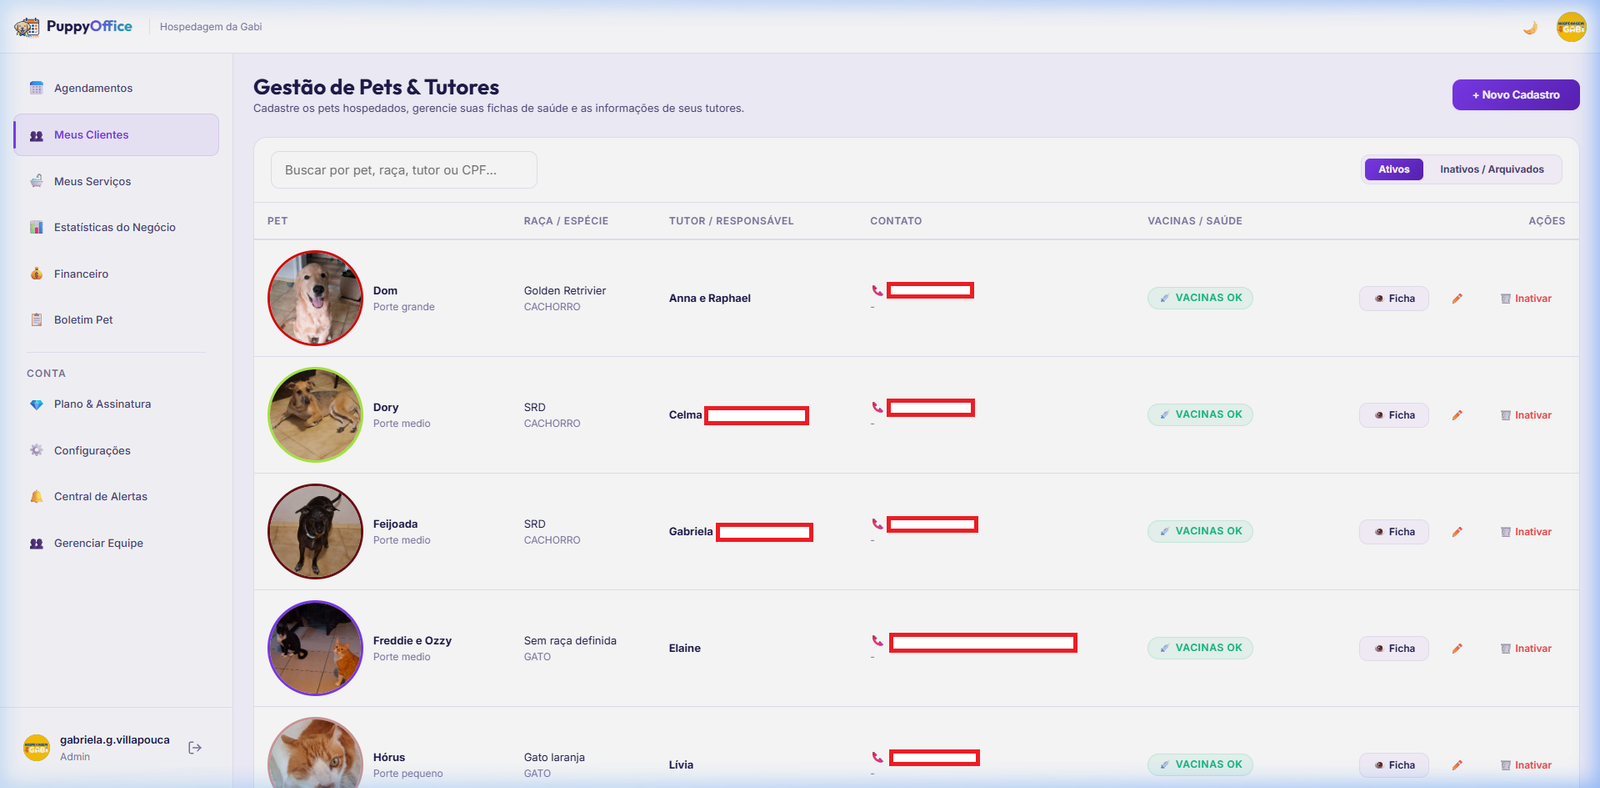
Task: Click phone icon in Hórus's row
Action: tap(877, 758)
